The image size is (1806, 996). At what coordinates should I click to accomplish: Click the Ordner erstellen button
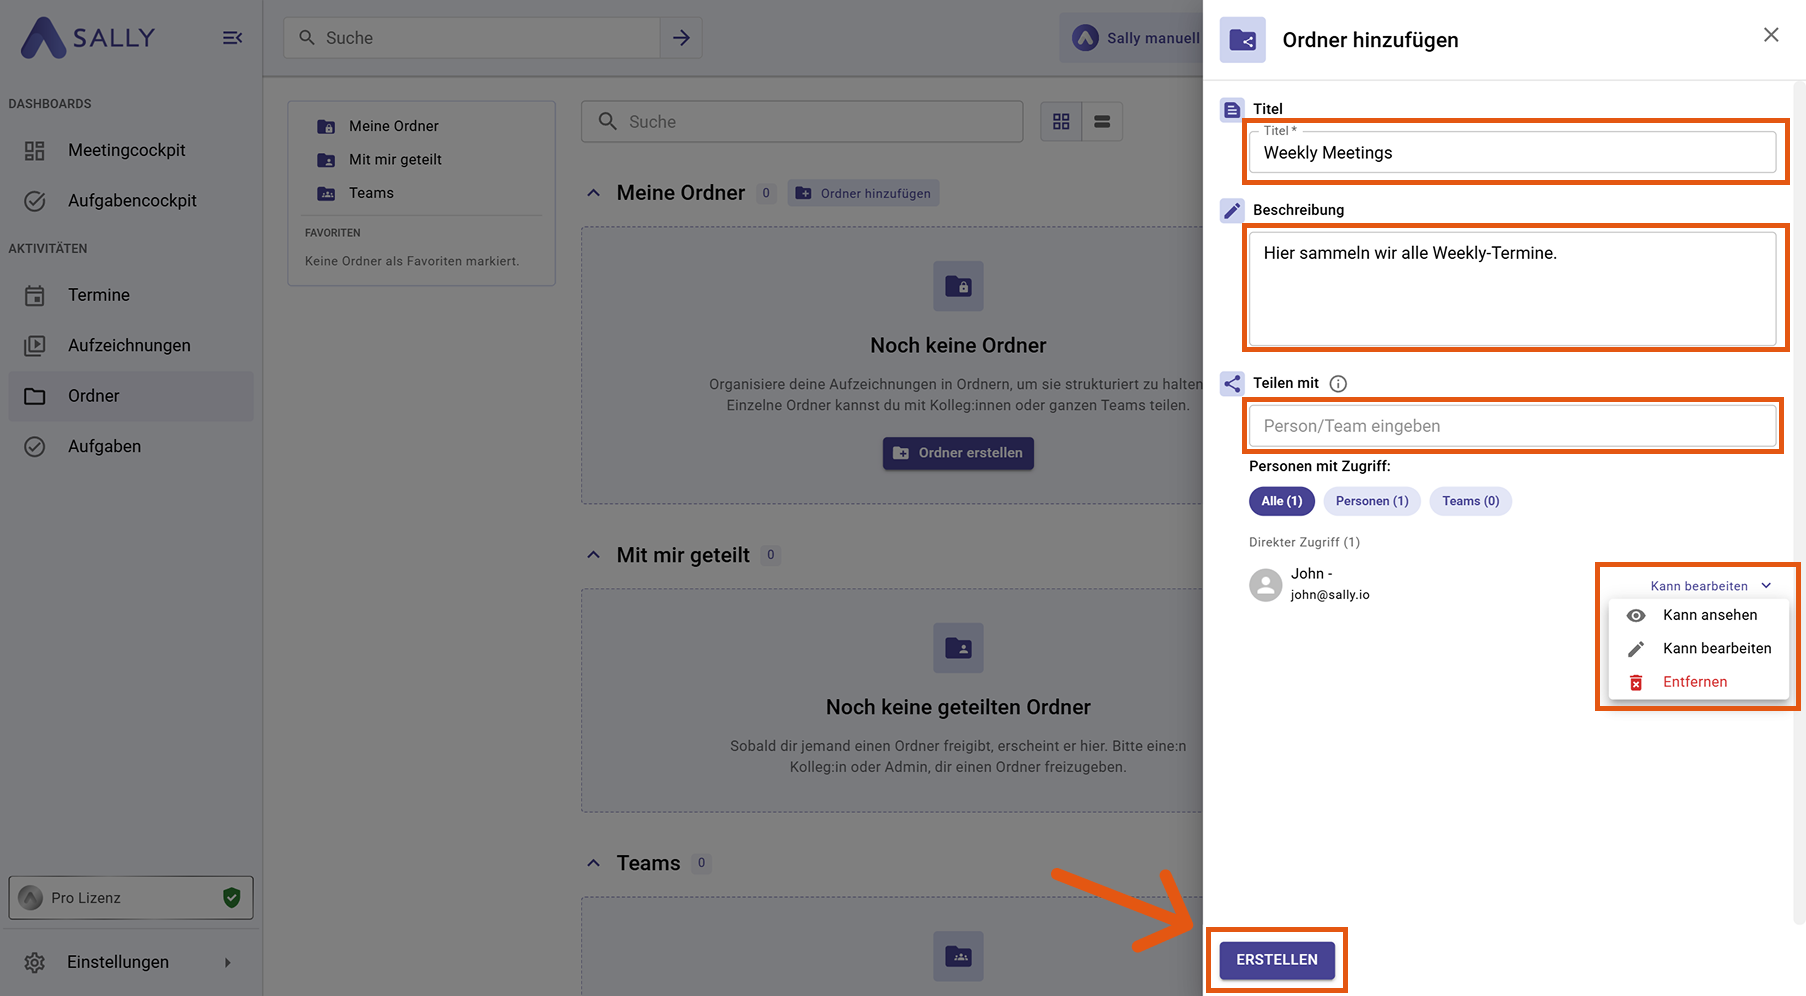click(x=958, y=453)
